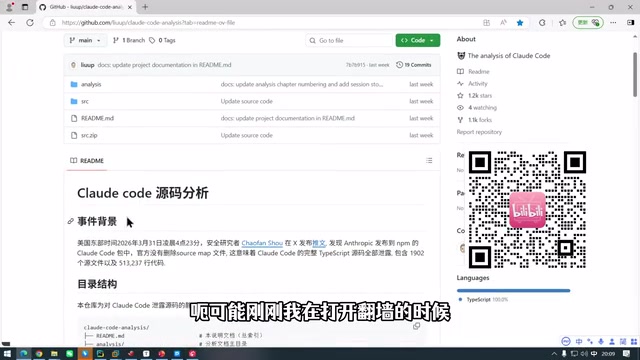The height and width of the screenshot is (360, 640).
Task: Open the 1.1k forks link
Action: pos(480,120)
